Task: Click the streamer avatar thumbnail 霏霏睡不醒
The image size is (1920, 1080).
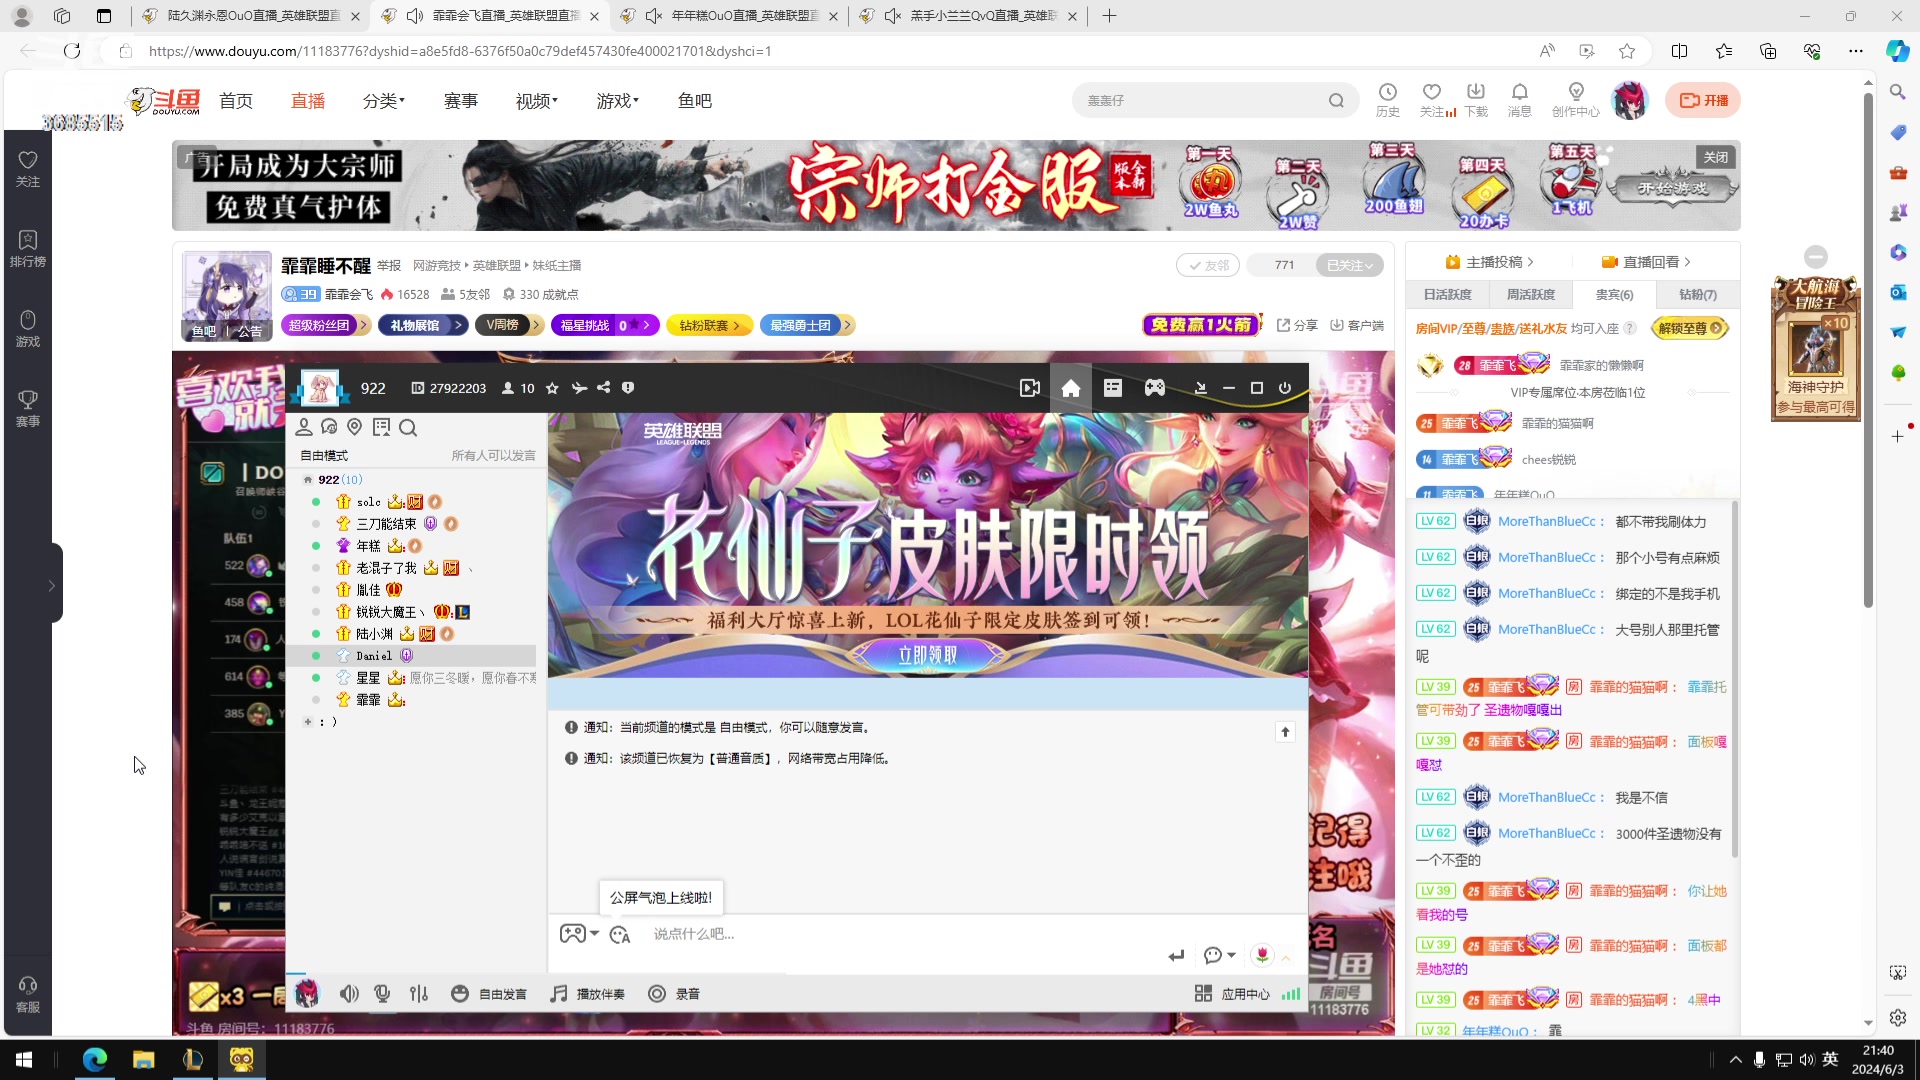Action: [227, 296]
